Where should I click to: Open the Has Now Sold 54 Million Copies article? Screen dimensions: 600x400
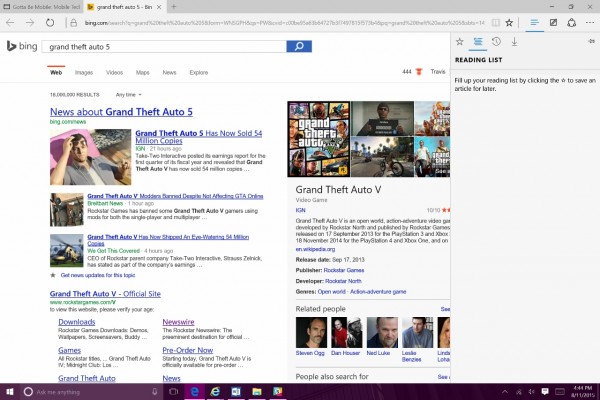click(x=199, y=137)
